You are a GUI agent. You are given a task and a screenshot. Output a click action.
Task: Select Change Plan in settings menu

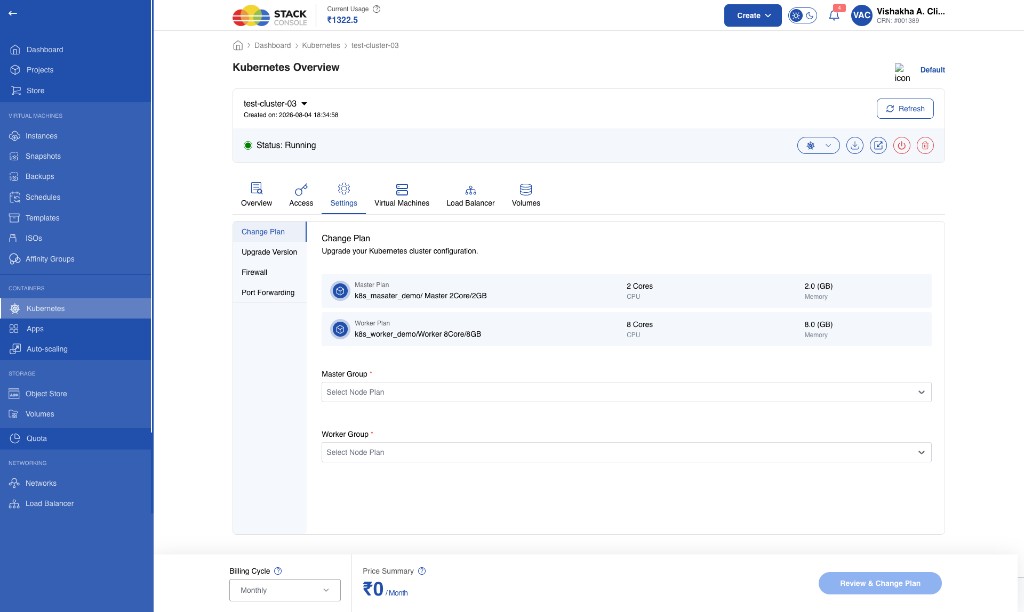click(270, 232)
